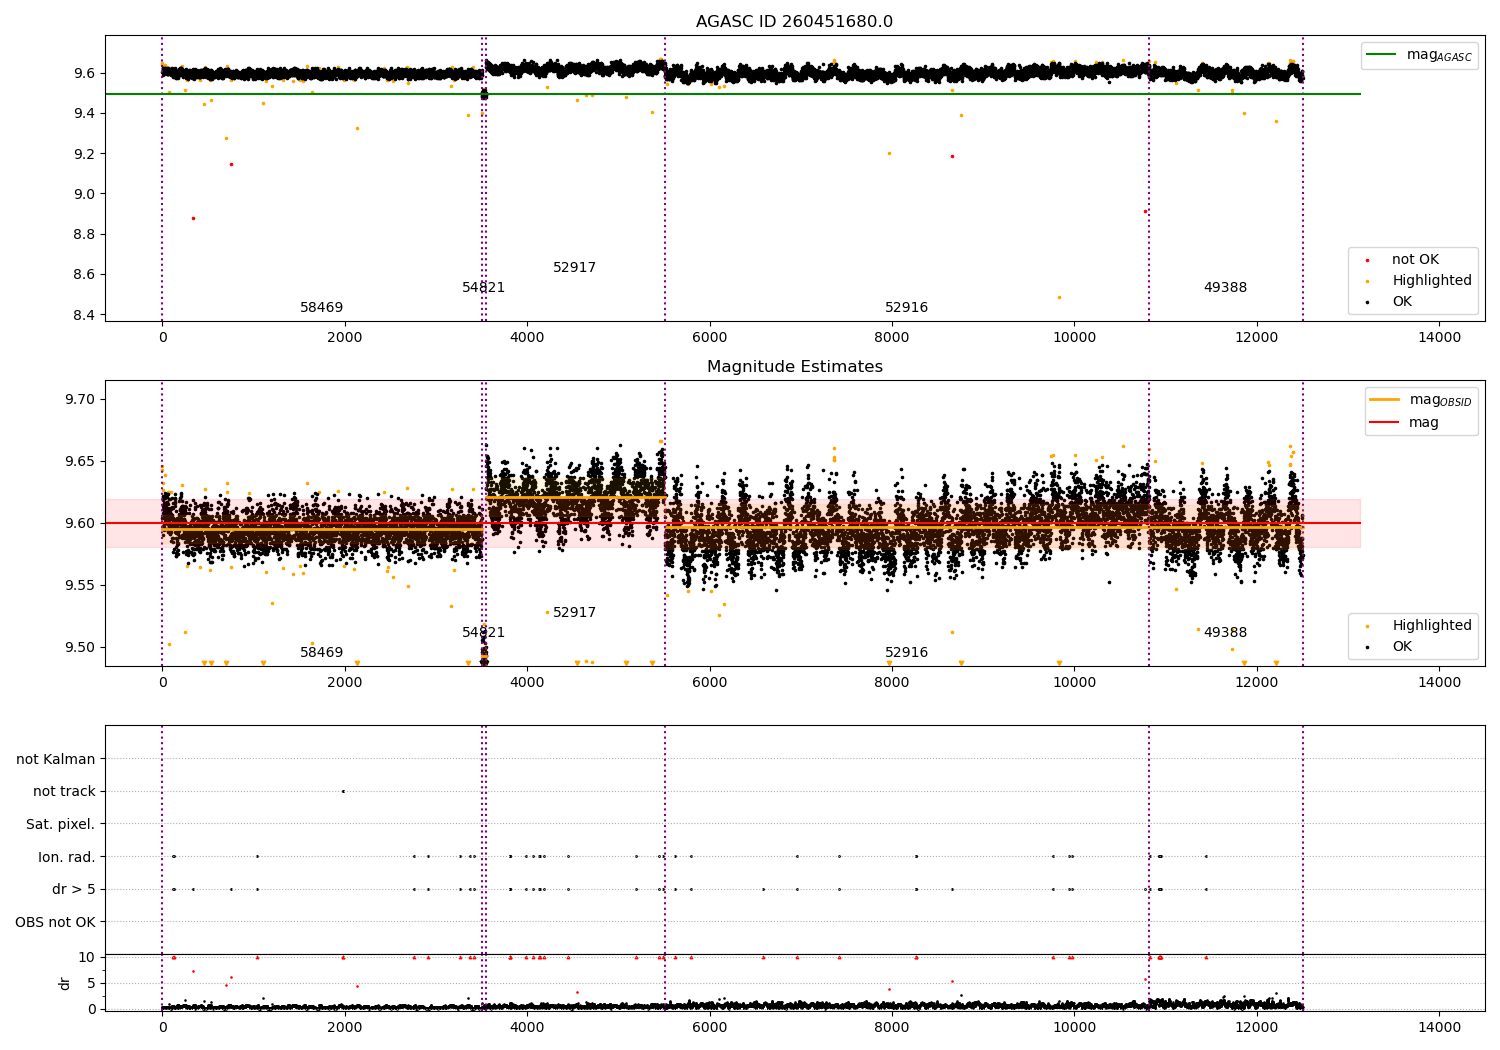Click obsid label 58469 in top plot
The width and height of the screenshot is (1500, 1050).
tap(321, 308)
